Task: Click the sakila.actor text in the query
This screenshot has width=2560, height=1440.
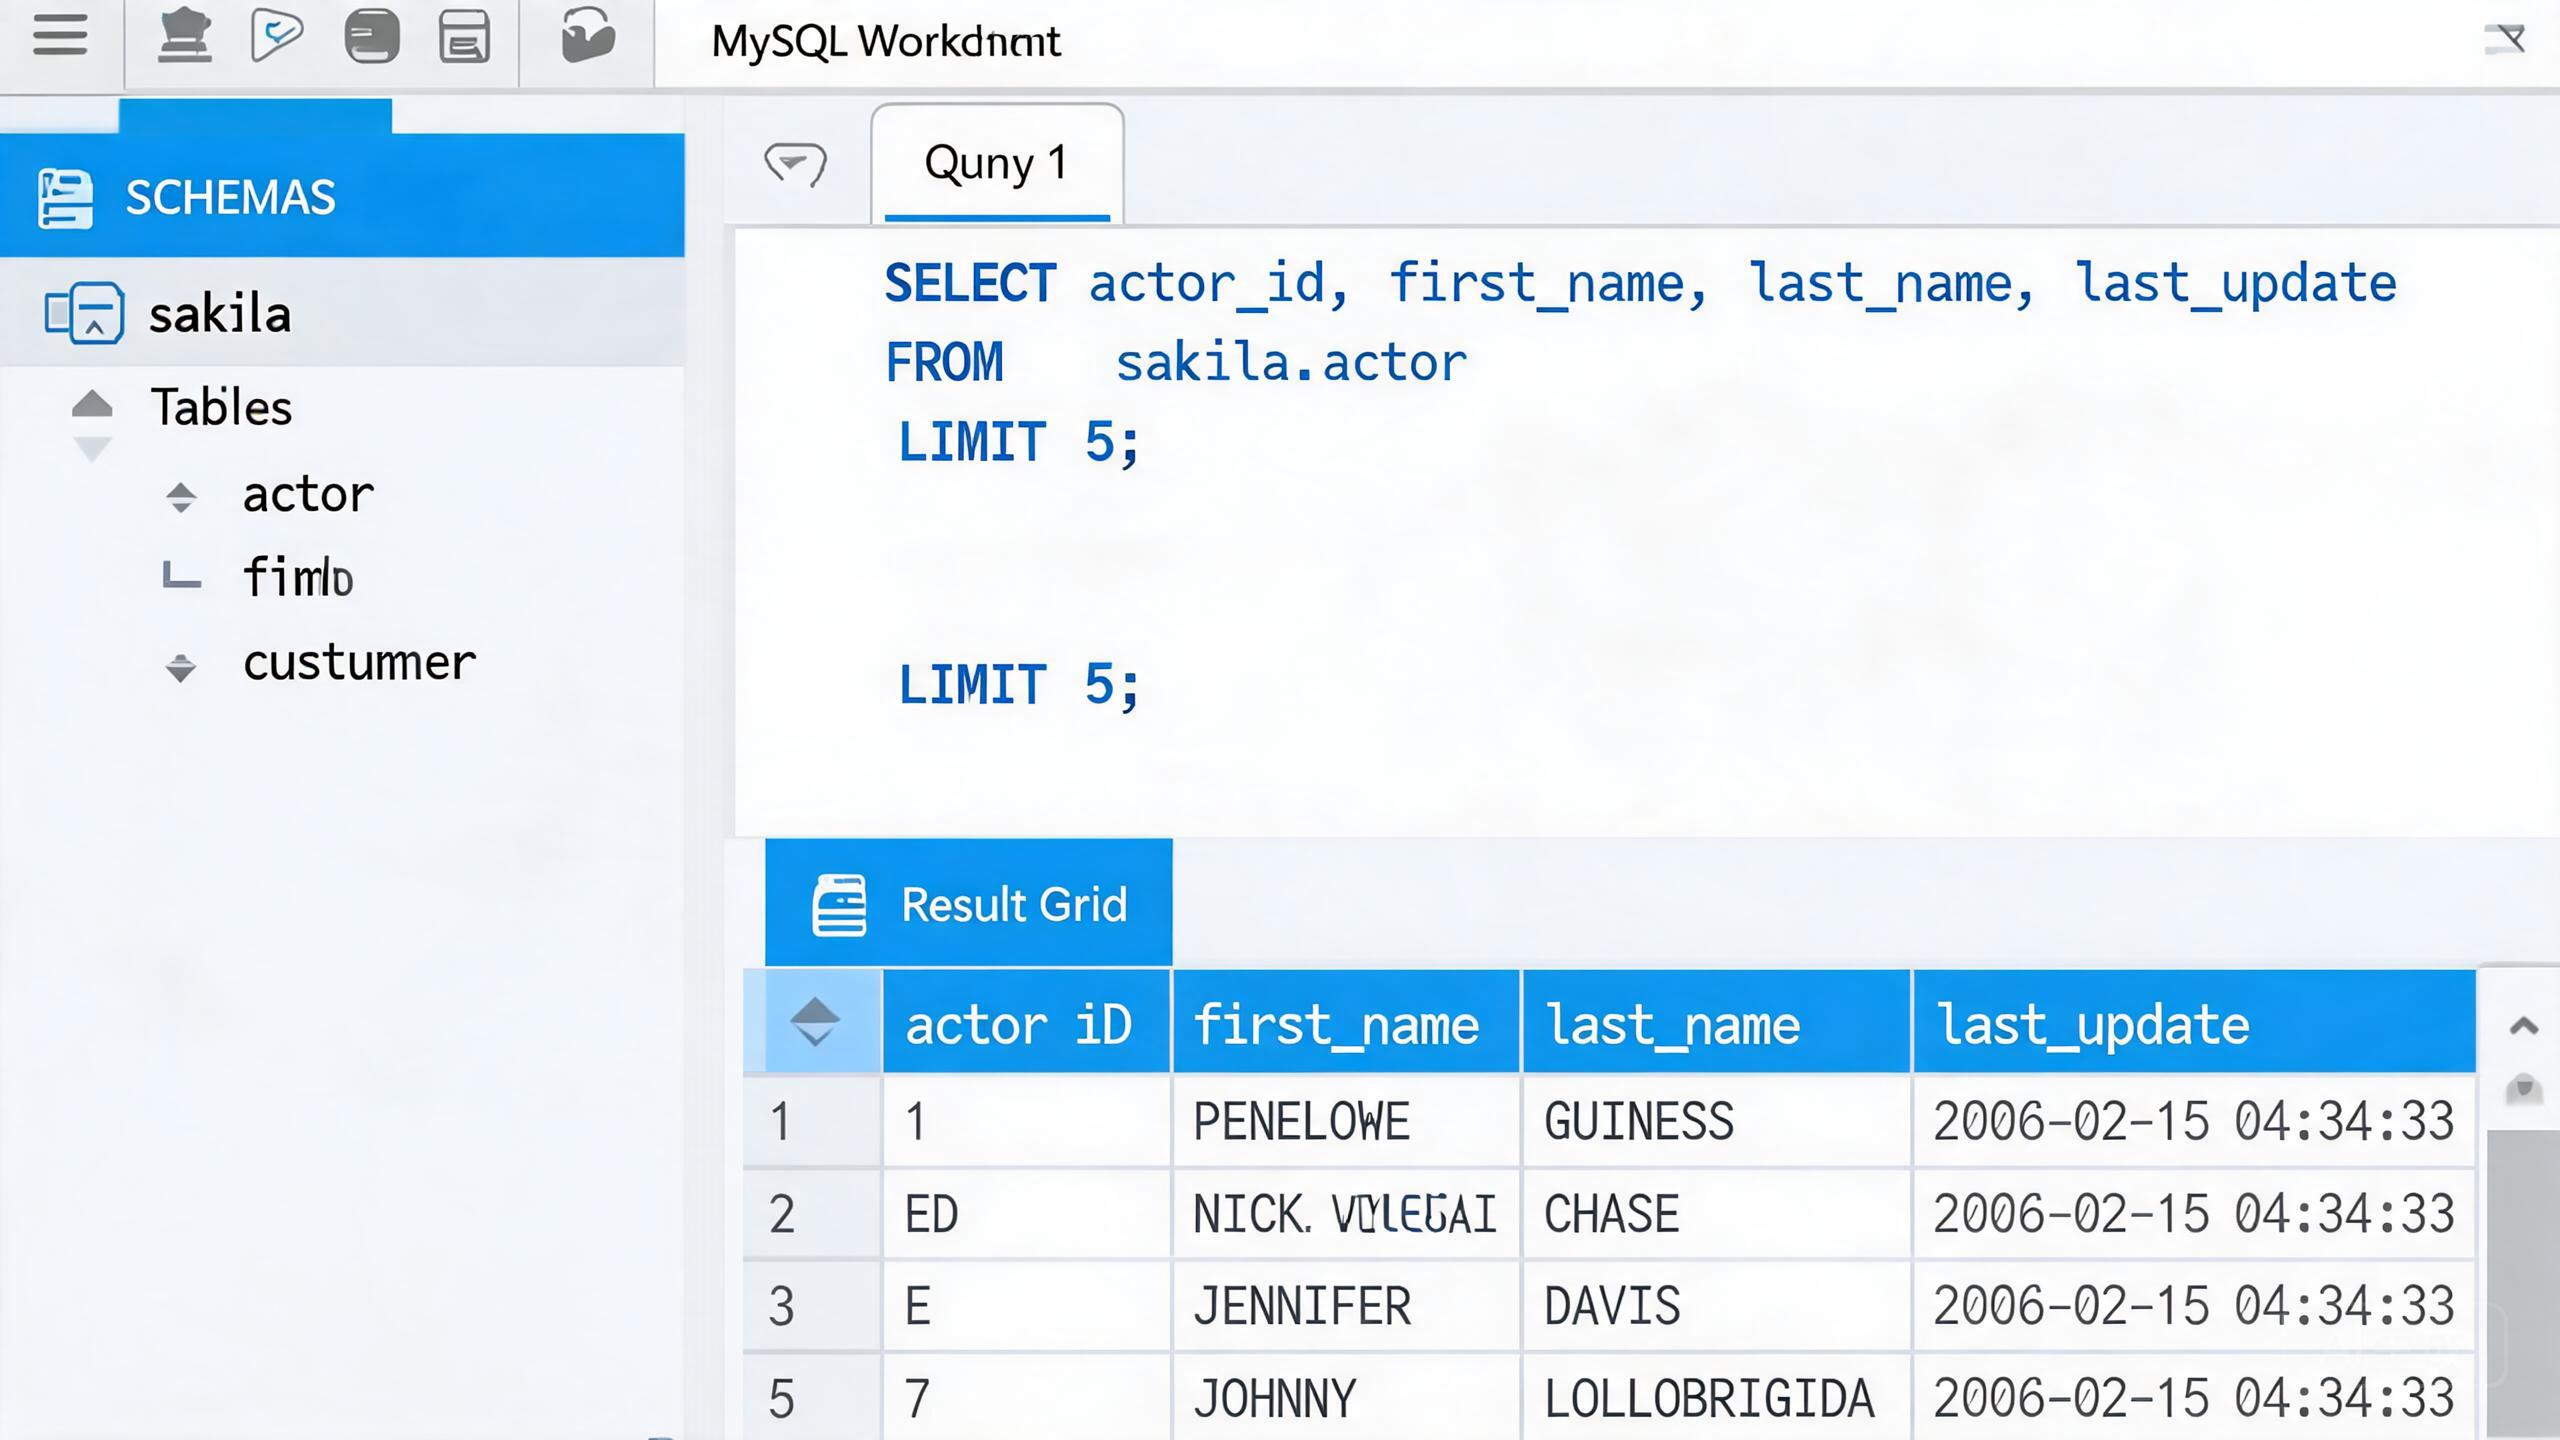Action: pos(1291,362)
